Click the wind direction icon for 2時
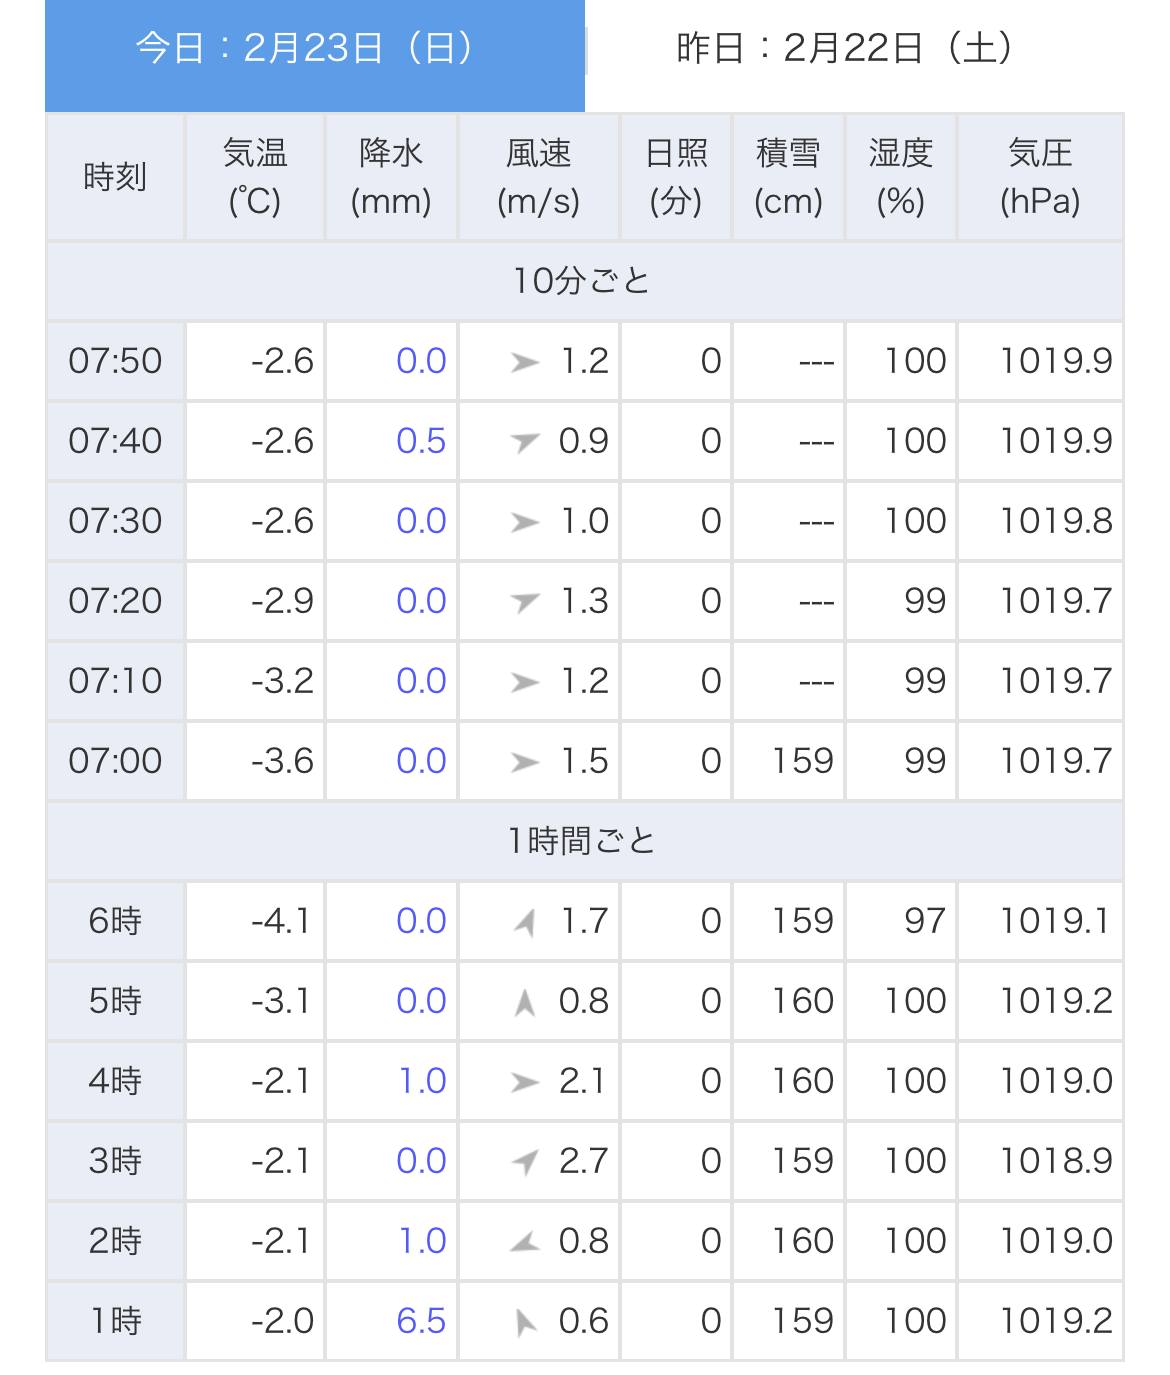 pos(524,1242)
